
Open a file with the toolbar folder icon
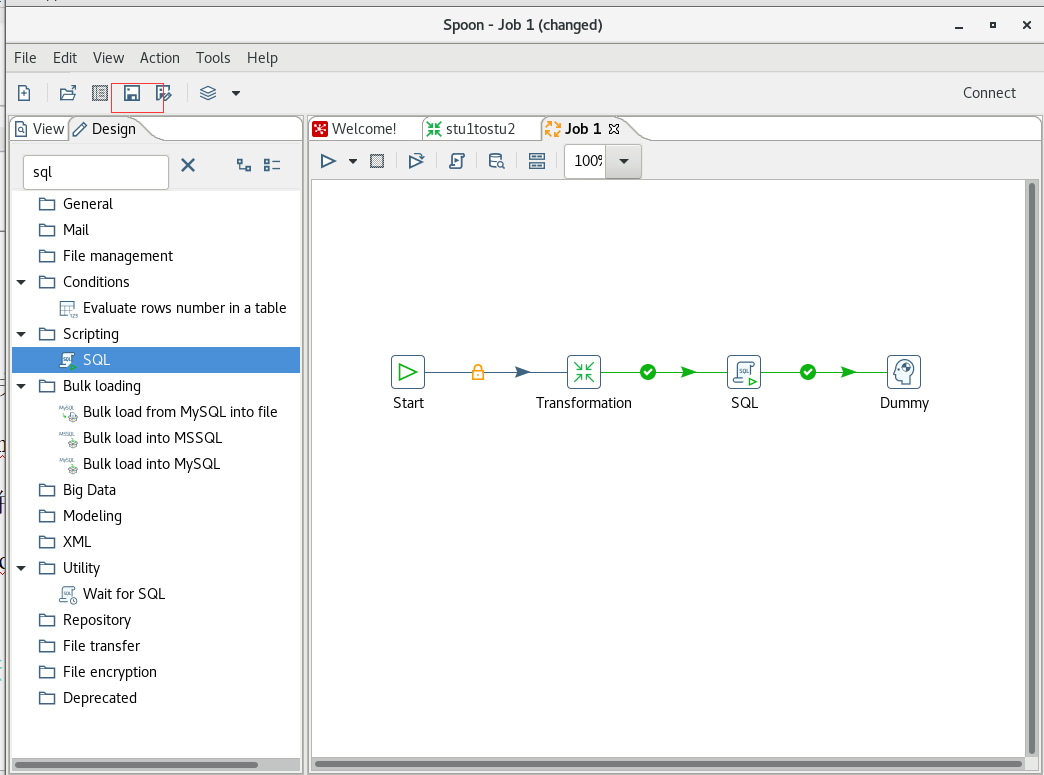68,93
